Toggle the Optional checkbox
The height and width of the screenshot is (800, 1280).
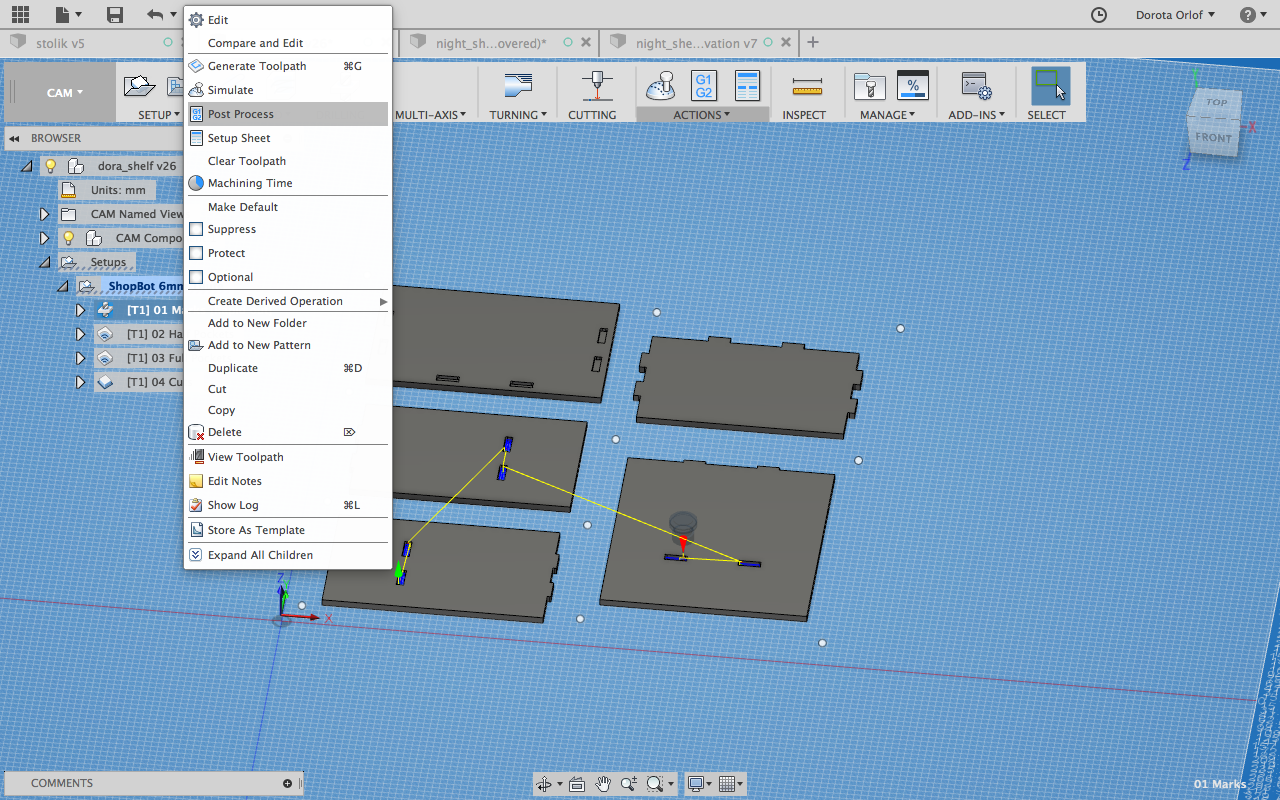pos(197,277)
